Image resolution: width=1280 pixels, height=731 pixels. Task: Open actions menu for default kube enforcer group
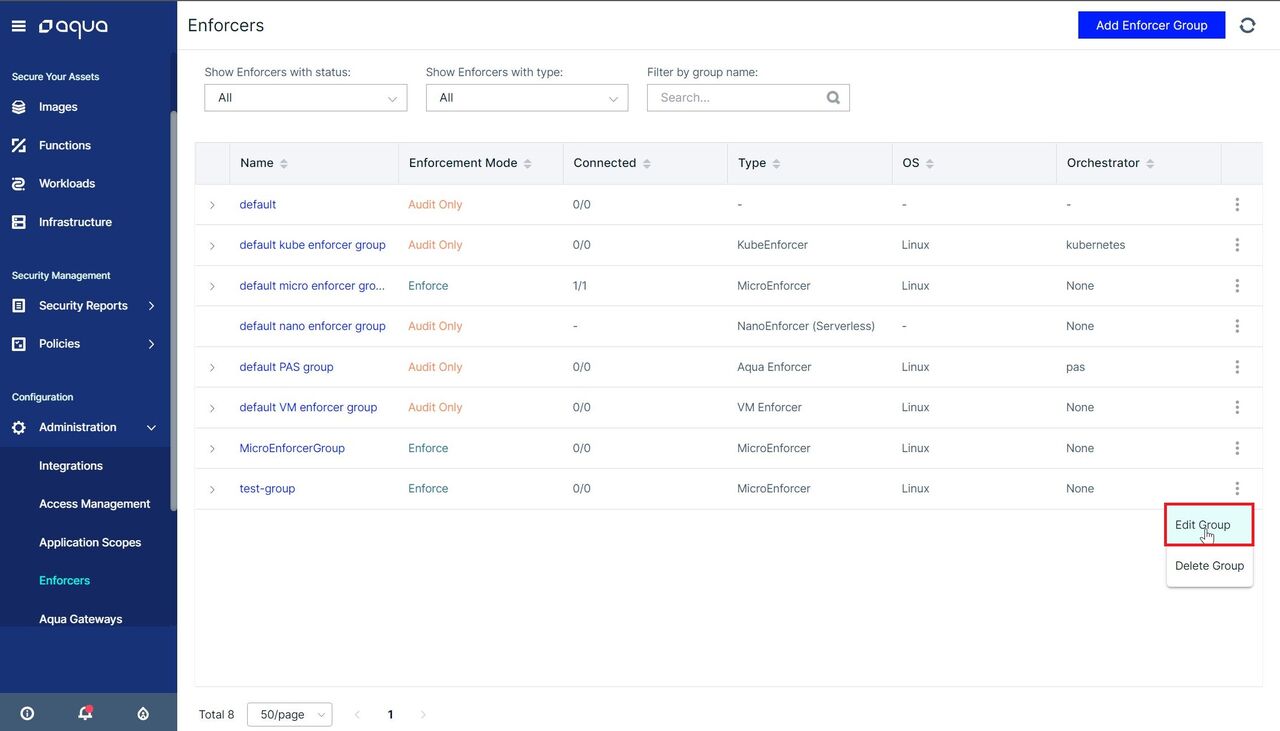click(x=1237, y=245)
